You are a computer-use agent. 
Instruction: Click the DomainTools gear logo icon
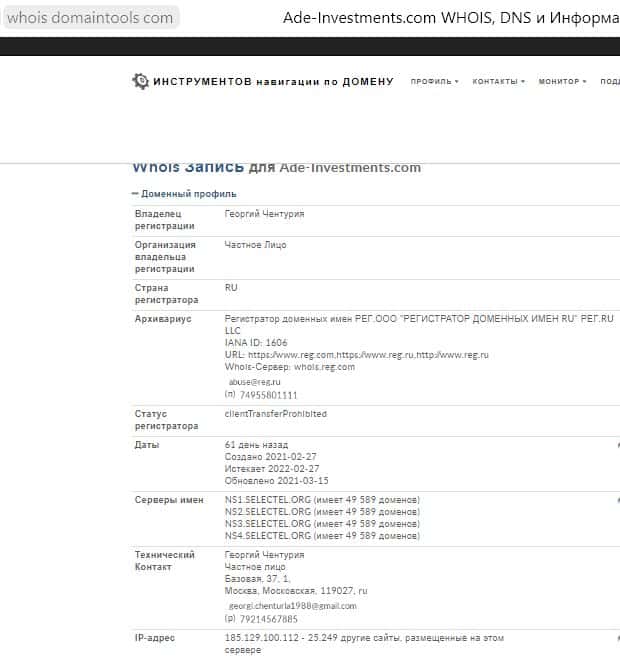click(x=141, y=81)
